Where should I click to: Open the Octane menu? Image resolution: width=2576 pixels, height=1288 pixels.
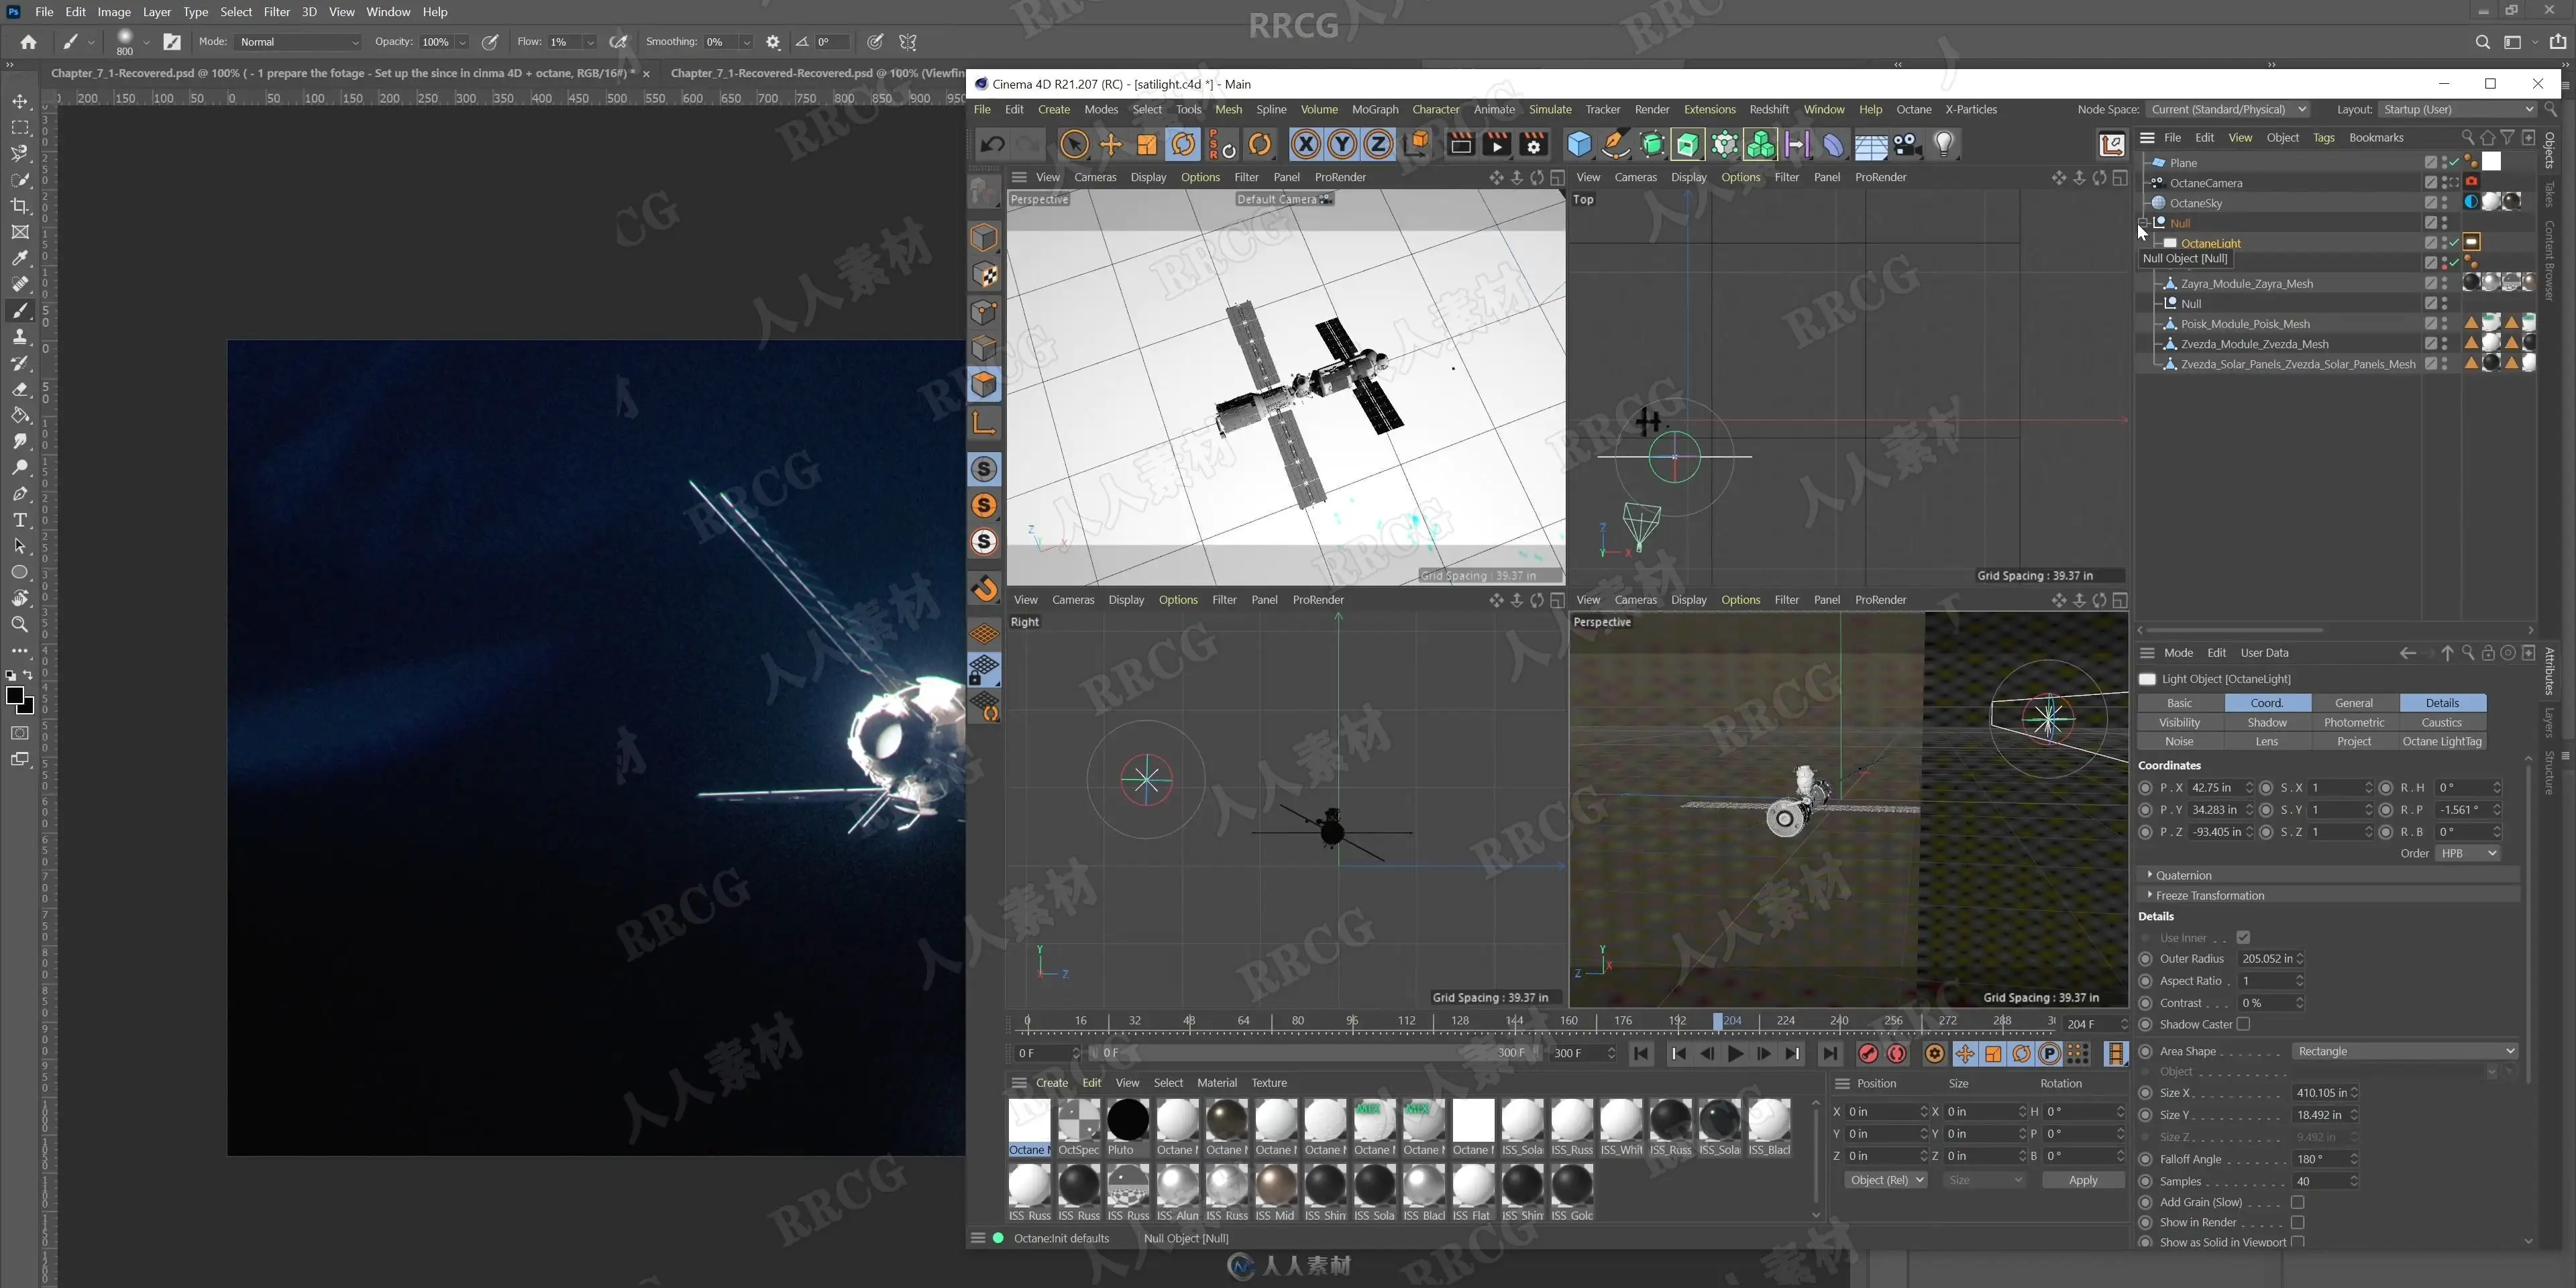(1914, 110)
